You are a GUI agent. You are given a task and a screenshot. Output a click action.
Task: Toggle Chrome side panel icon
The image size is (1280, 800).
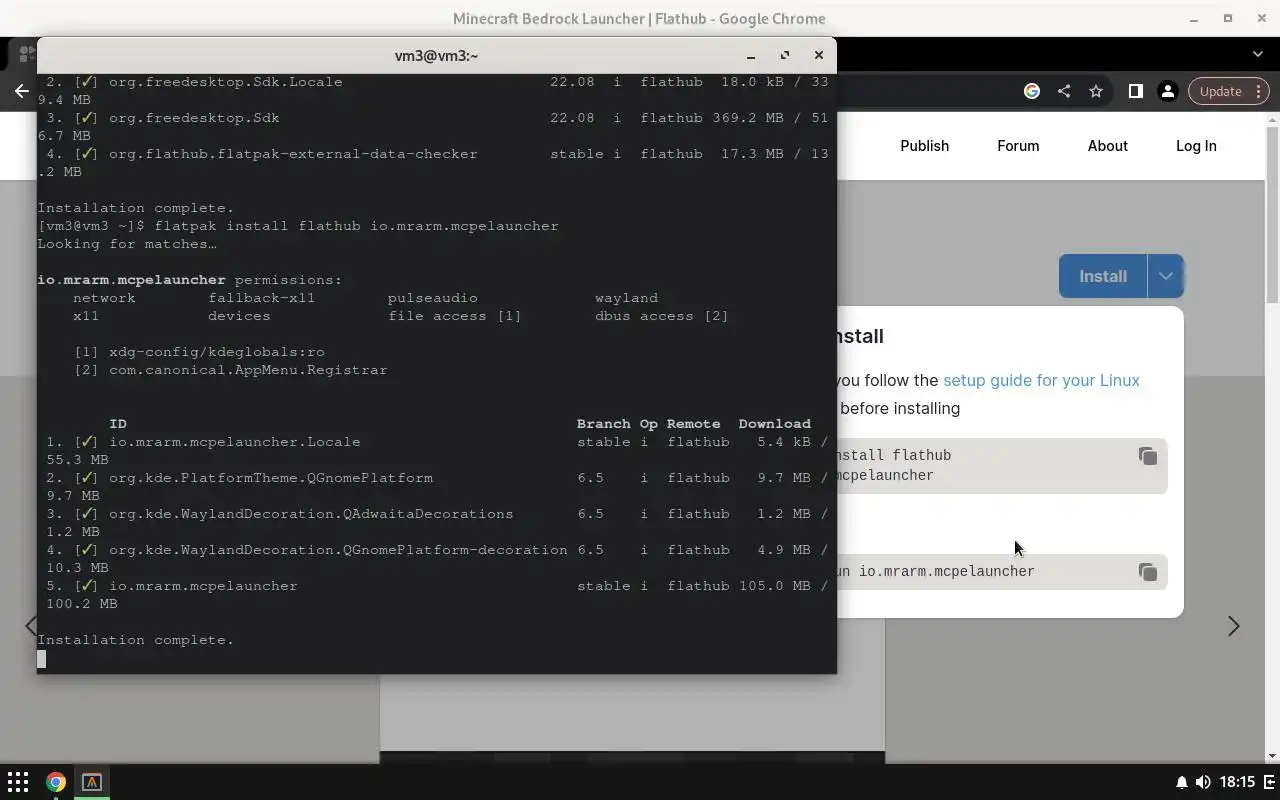coord(1135,91)
